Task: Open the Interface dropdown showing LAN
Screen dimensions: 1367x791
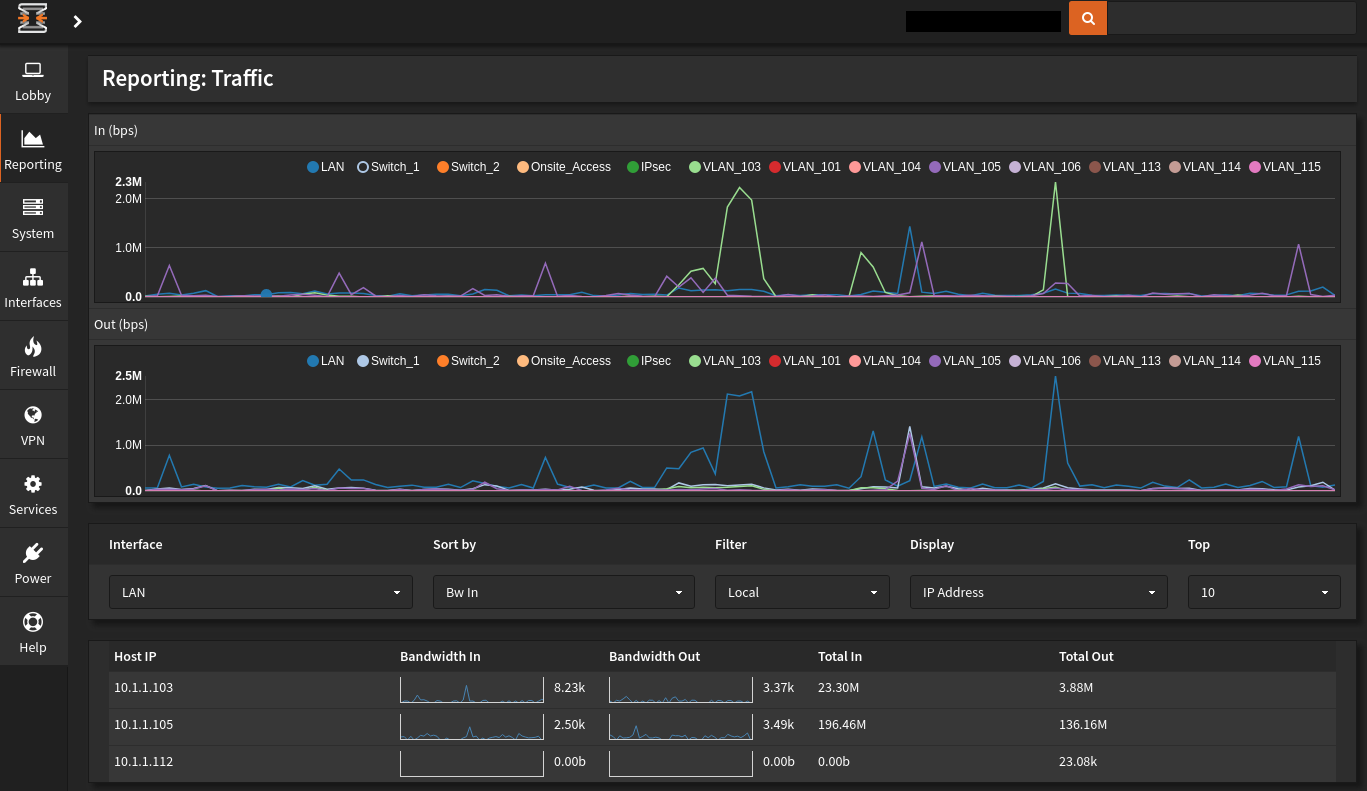Action: [260, 592]
